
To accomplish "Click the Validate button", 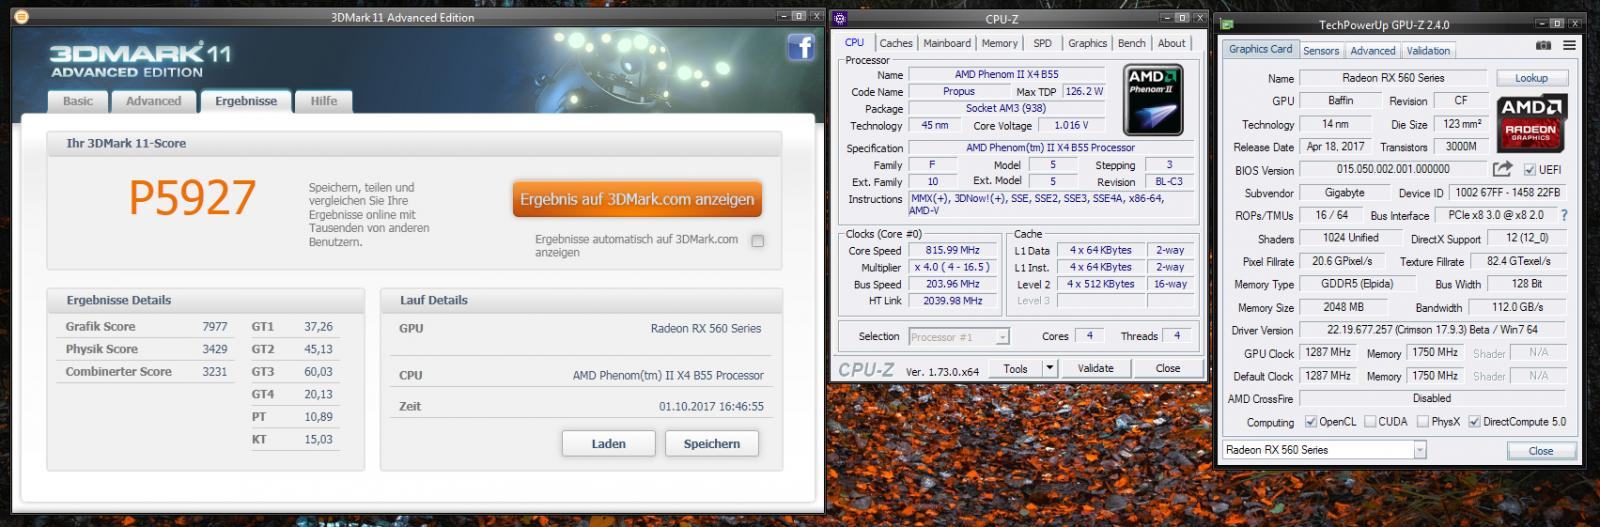I will click(1096, 368).
